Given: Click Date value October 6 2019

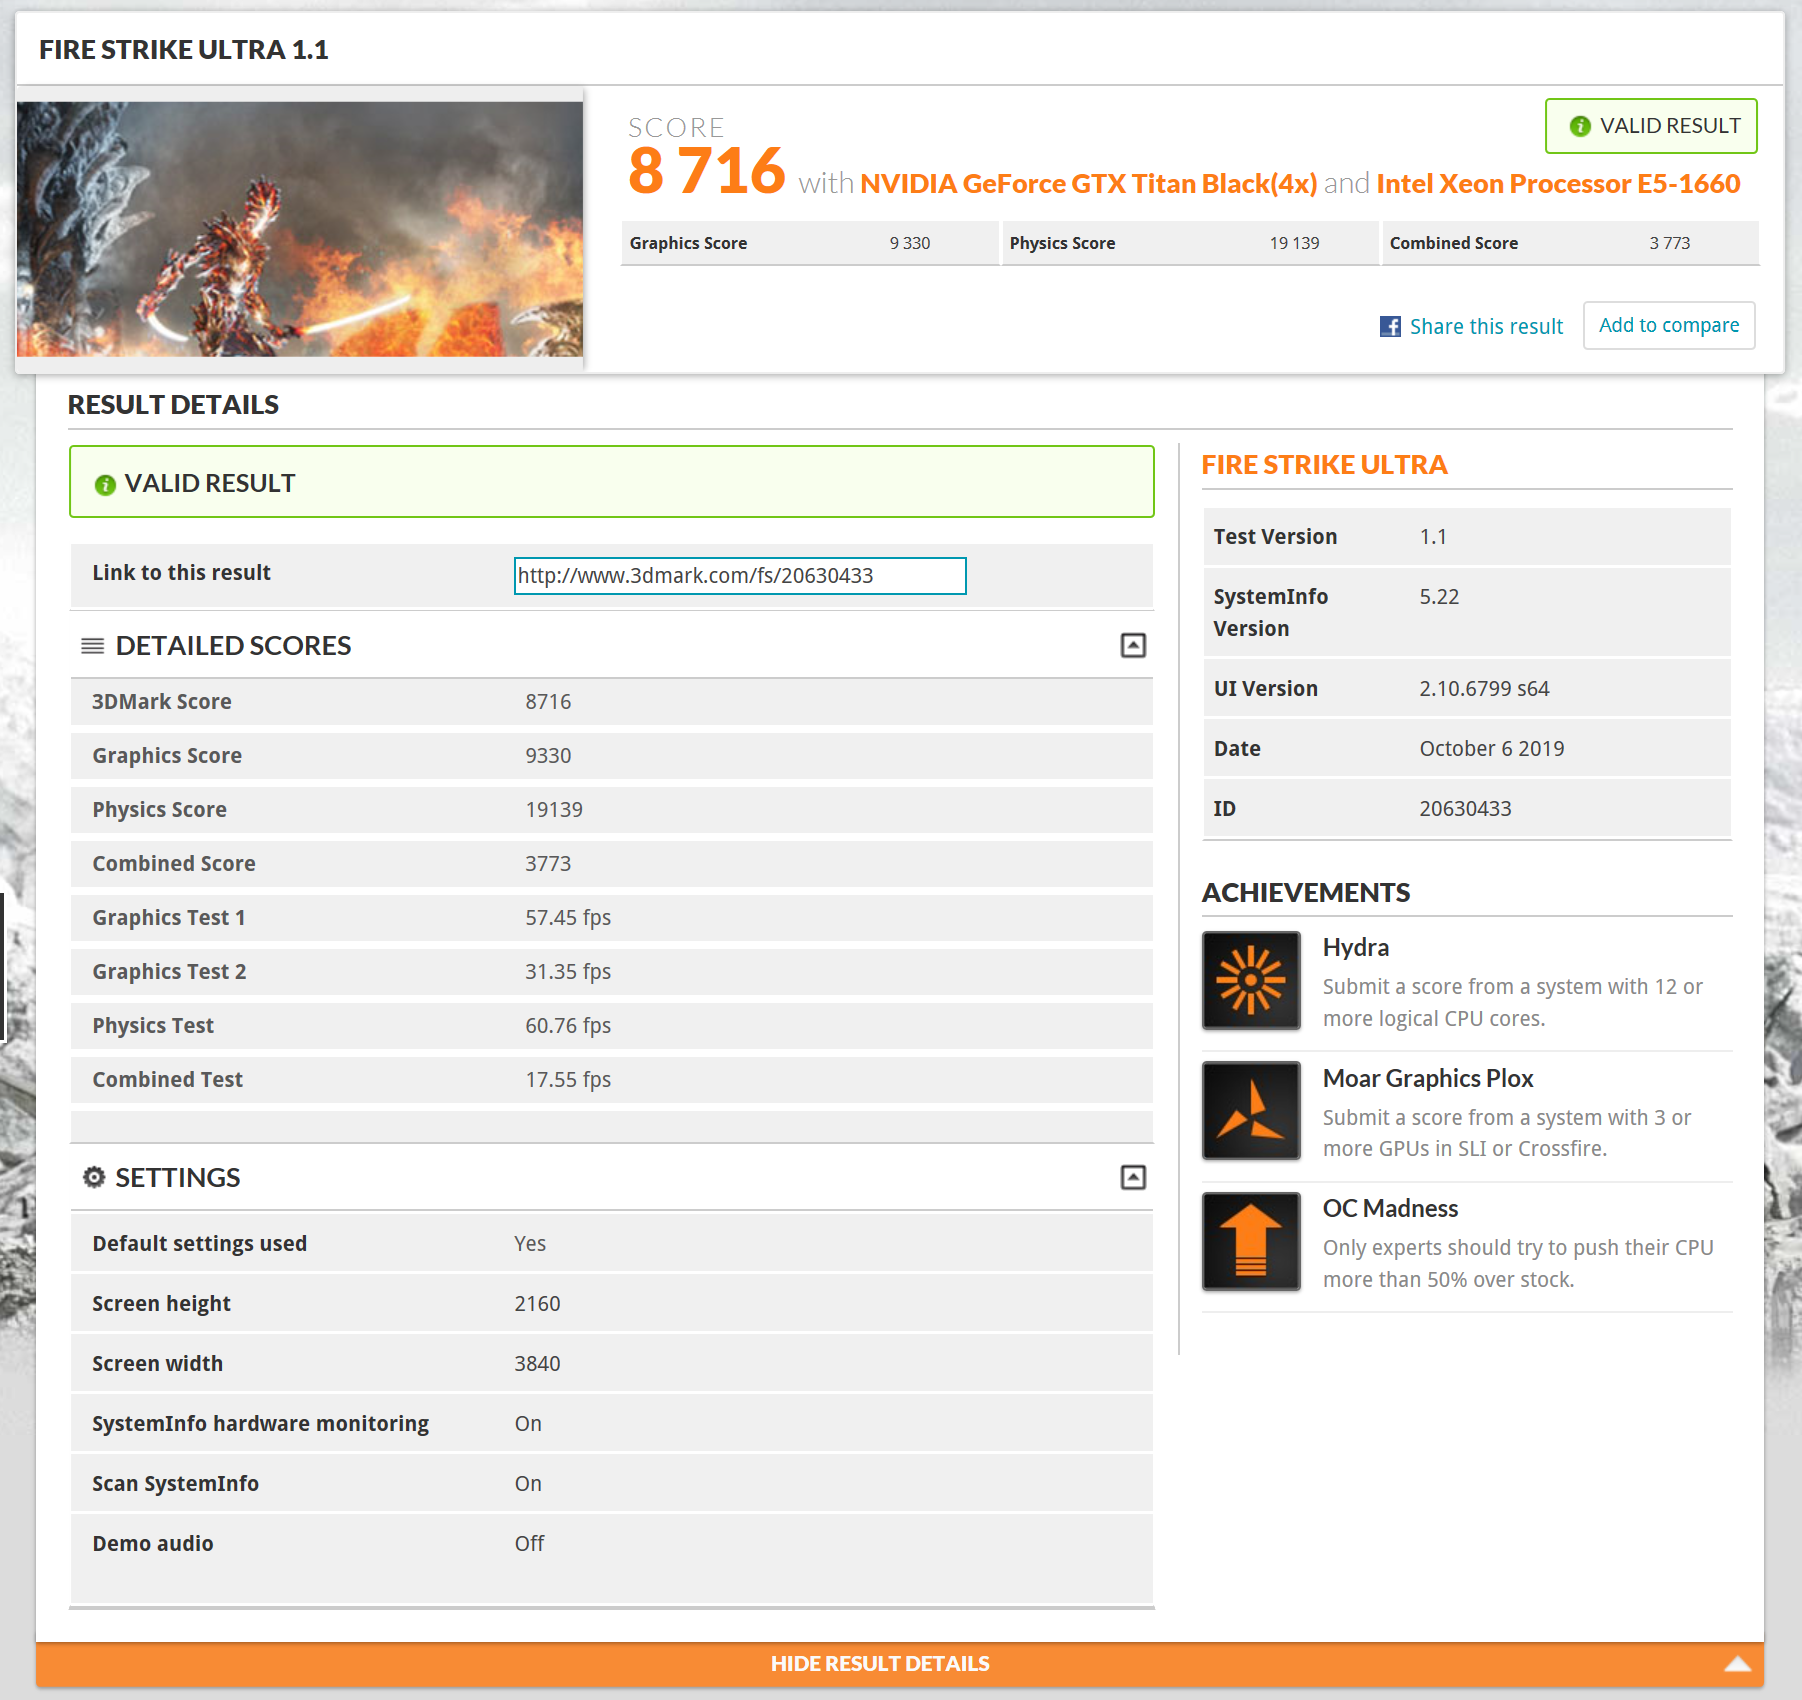Looking at the screenshot, I should 1492,749.
